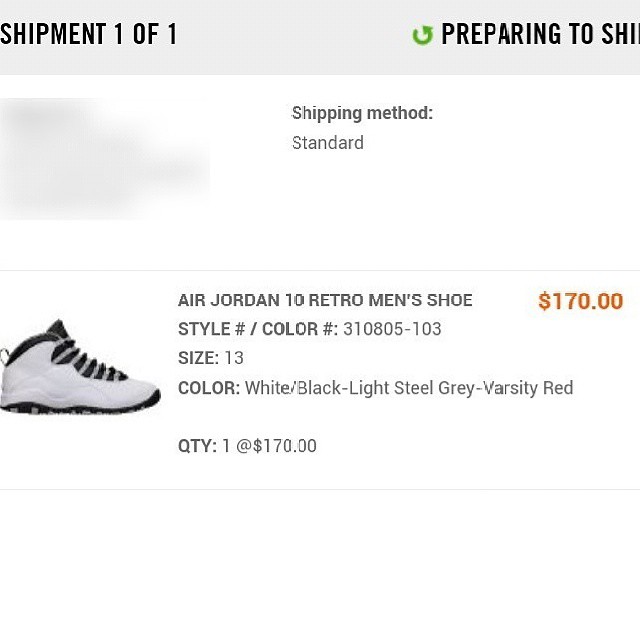Click the orange $170.00 price
Image resolution: width=640 pixels, height=640 pixels.
(580, 301)
